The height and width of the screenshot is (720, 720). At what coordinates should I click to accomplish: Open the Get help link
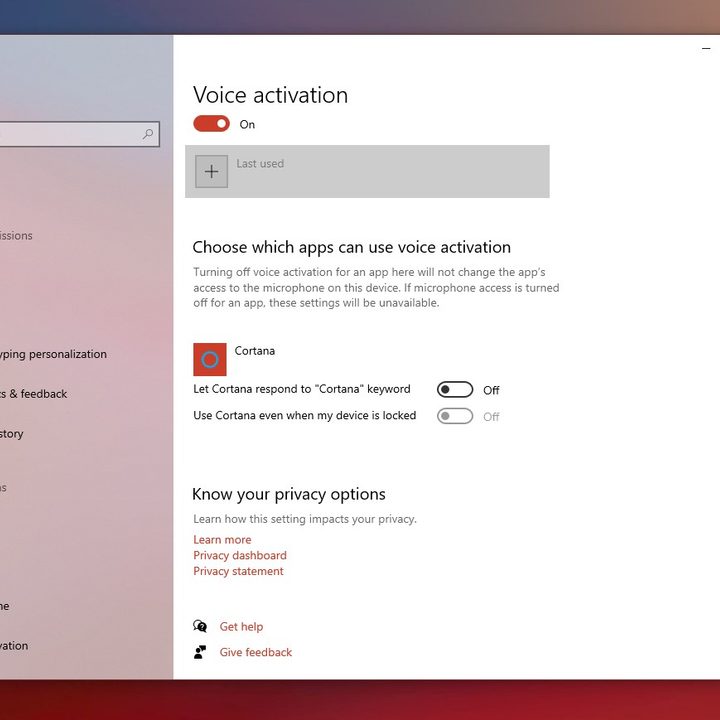[241, 626]
